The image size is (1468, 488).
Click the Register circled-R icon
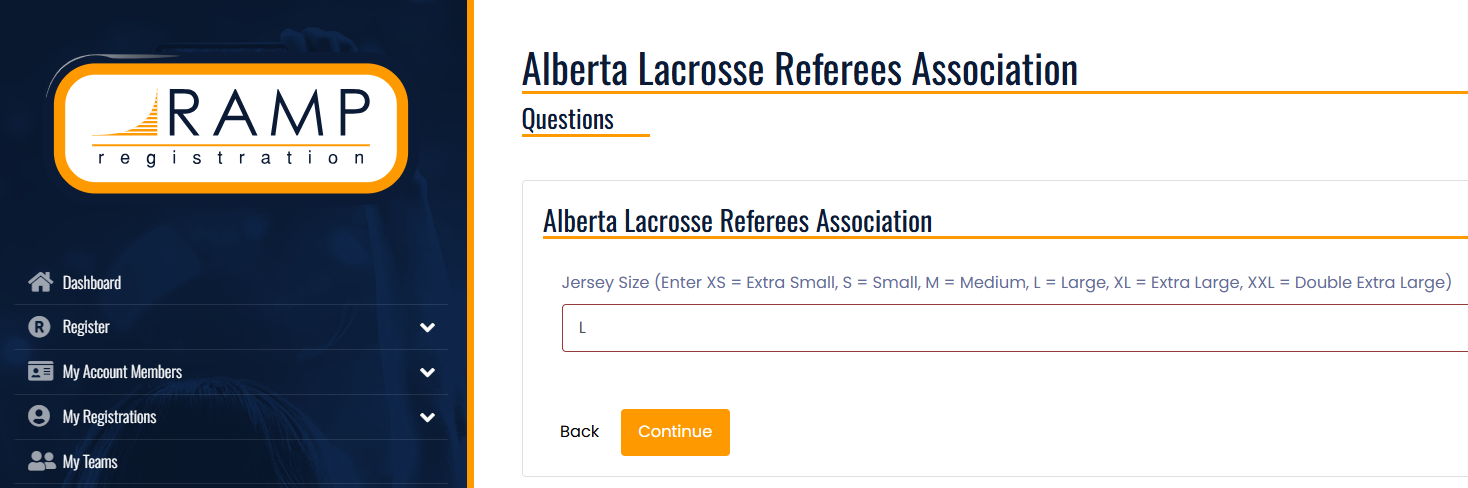(40, 327)
